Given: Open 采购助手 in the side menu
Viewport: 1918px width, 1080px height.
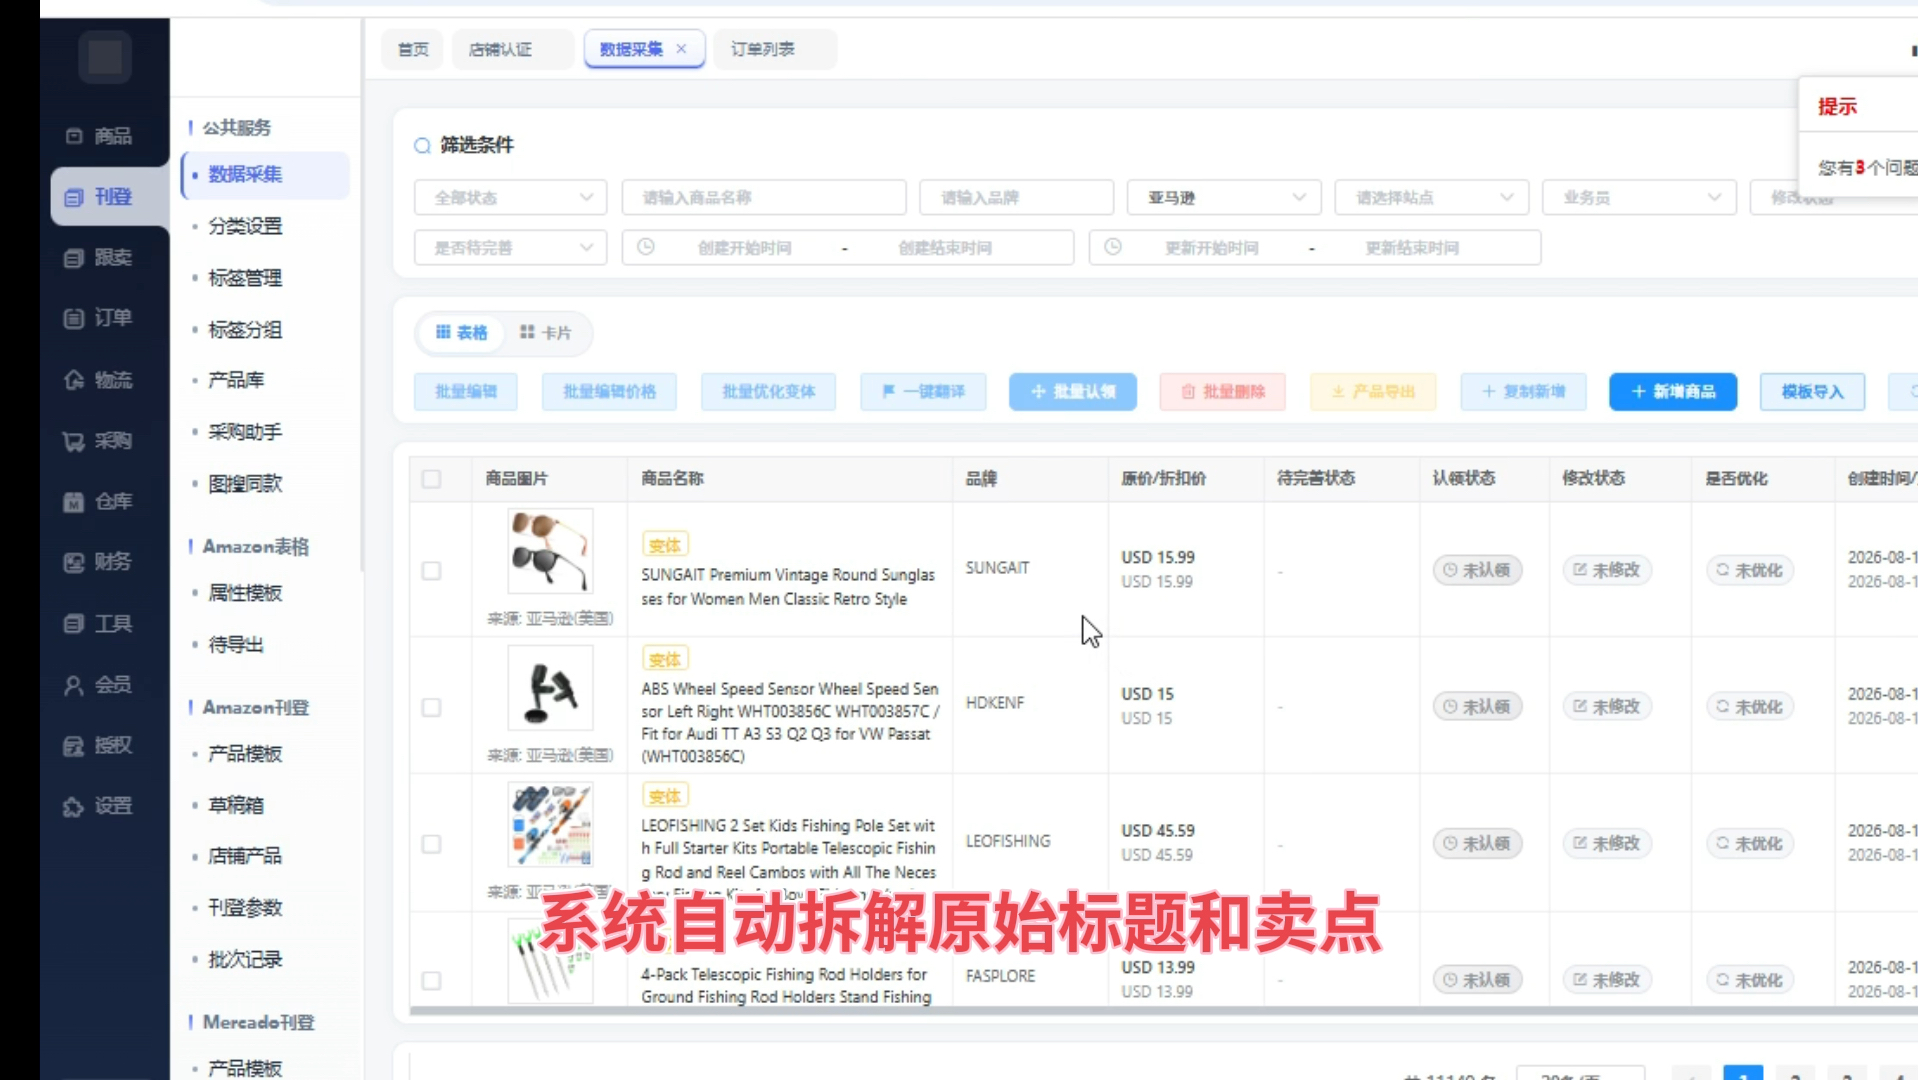Looking at the screenshot, I should 245,433.
